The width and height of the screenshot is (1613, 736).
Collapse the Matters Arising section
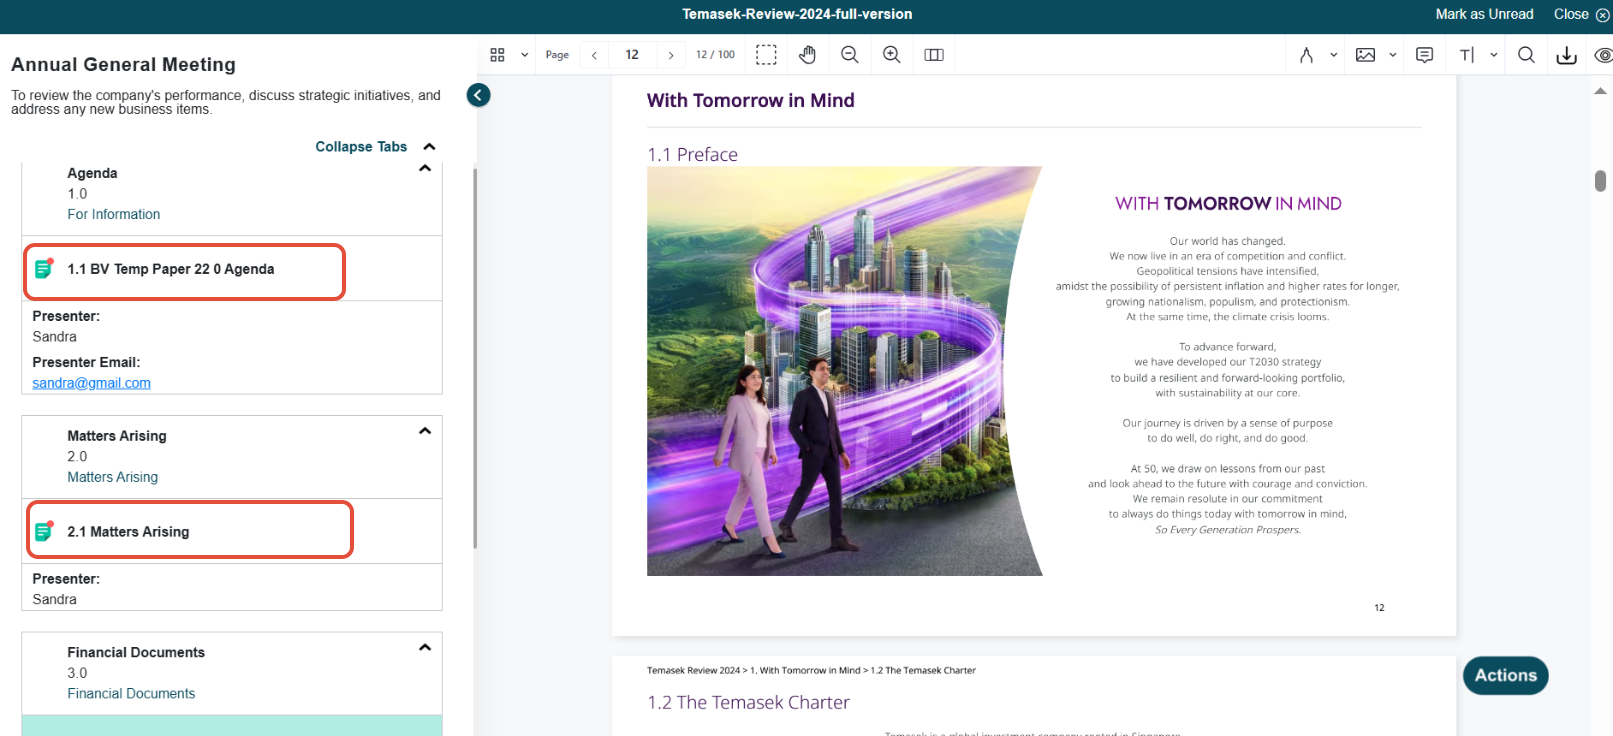pos(425,431)
